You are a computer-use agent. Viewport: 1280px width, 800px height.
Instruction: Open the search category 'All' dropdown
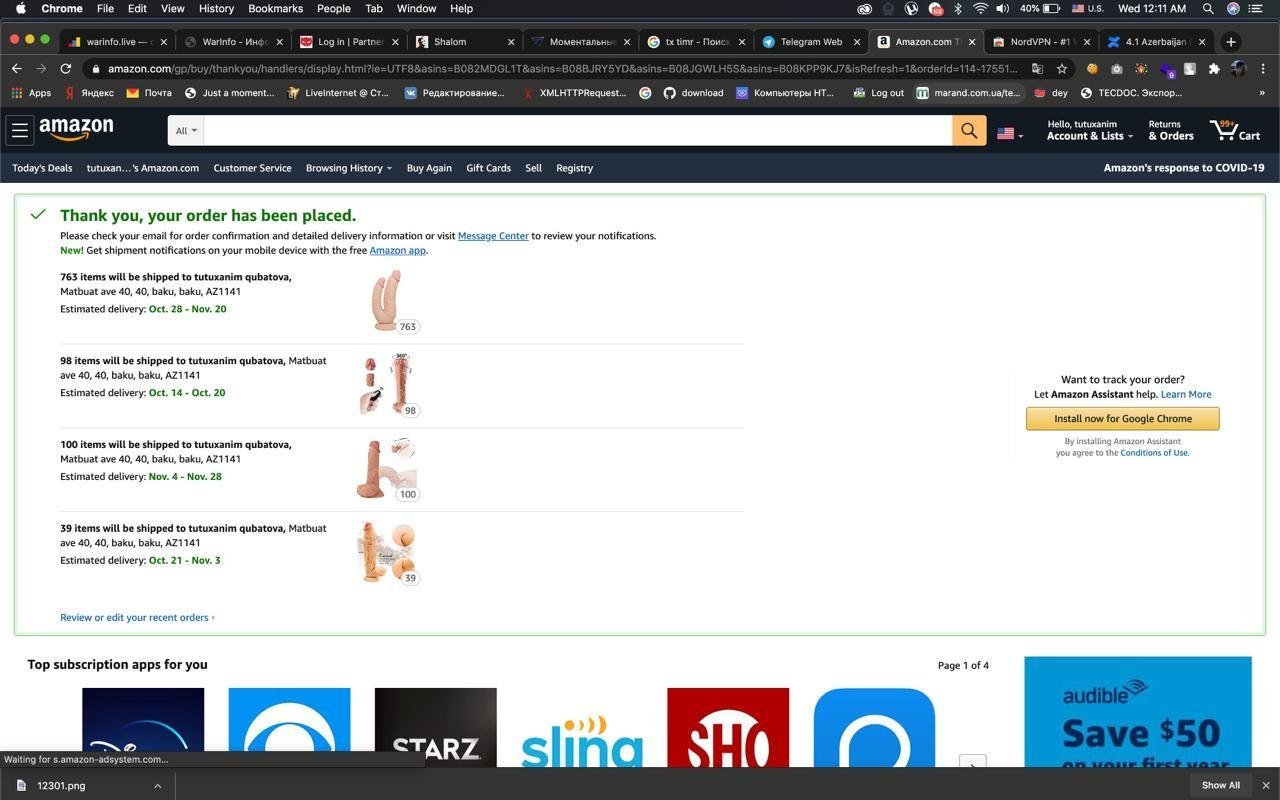pos(186,130)
